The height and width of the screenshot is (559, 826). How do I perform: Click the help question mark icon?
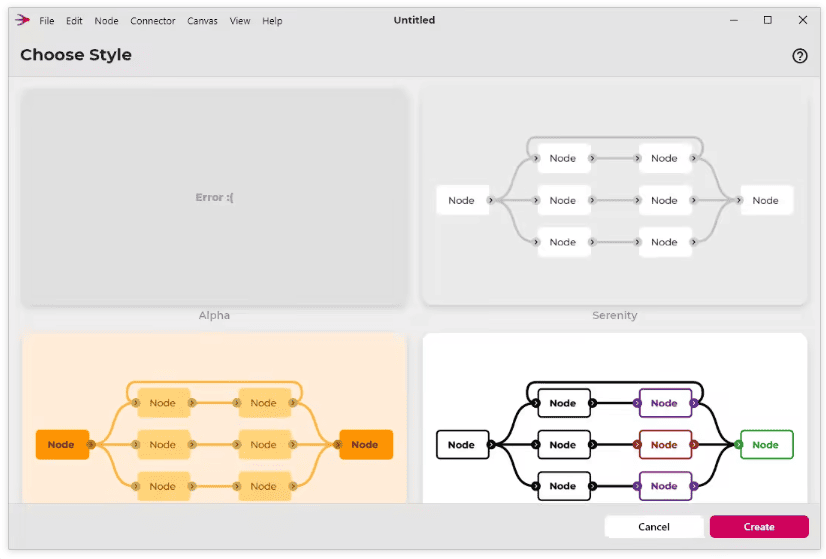point(800,55)
